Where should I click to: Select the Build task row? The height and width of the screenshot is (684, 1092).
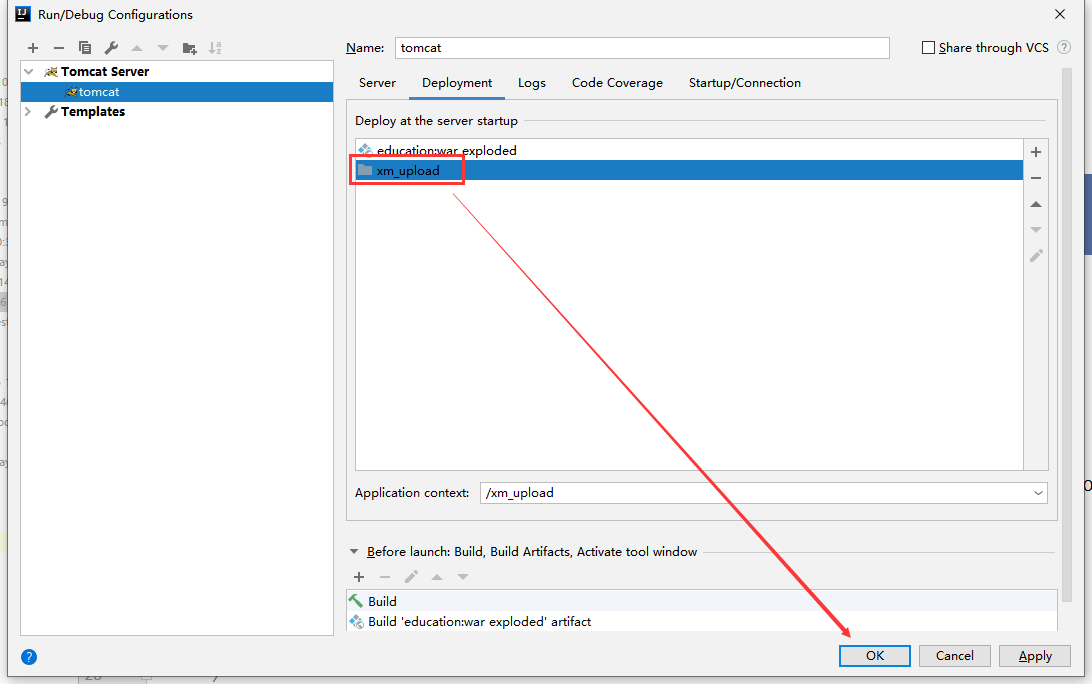click(701, 601)
